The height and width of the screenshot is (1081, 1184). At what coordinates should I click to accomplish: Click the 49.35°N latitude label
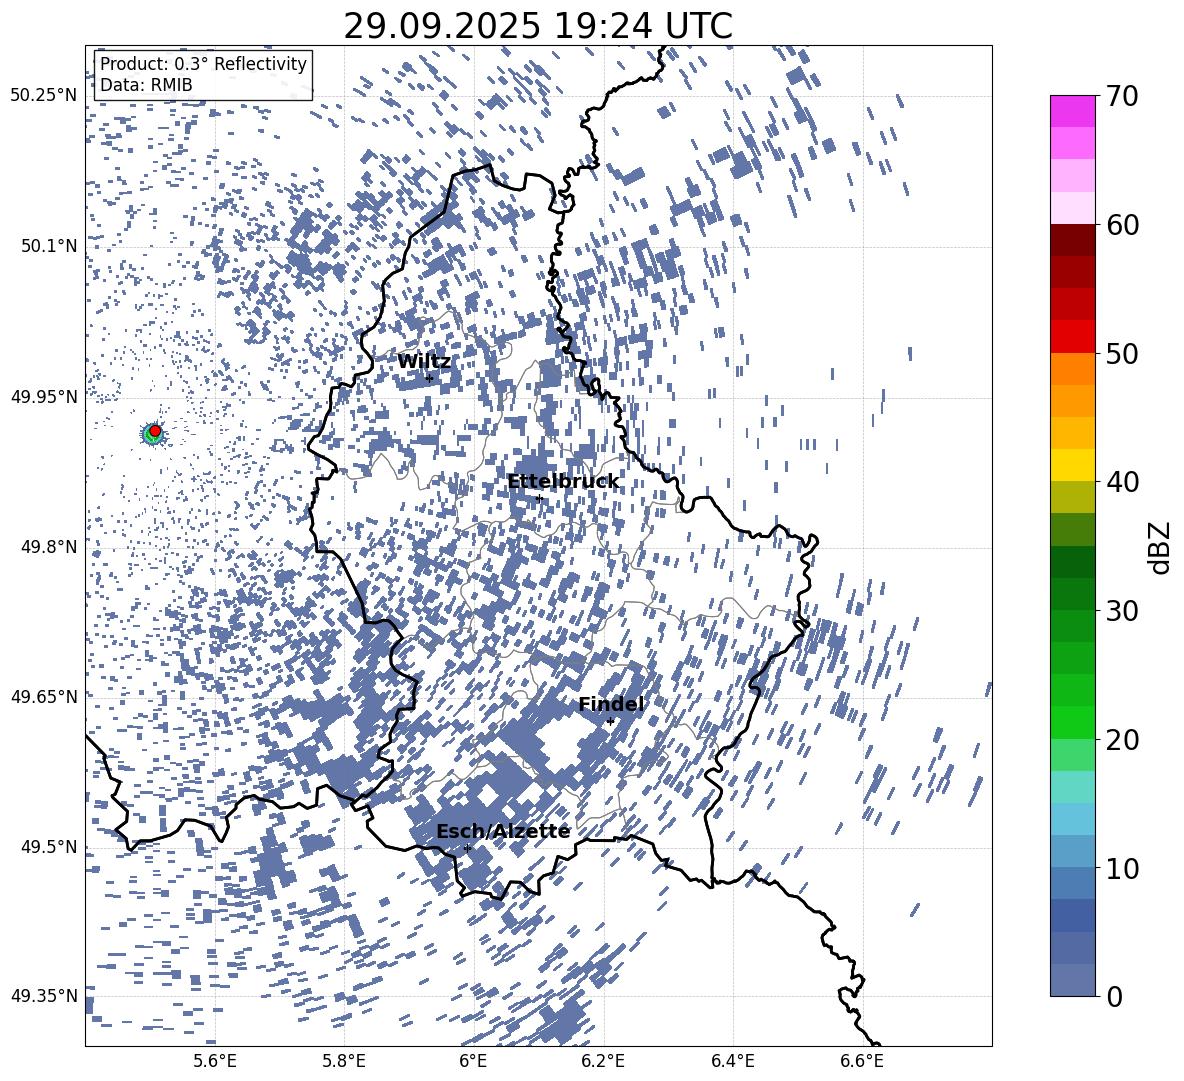(x=44, y=996)
